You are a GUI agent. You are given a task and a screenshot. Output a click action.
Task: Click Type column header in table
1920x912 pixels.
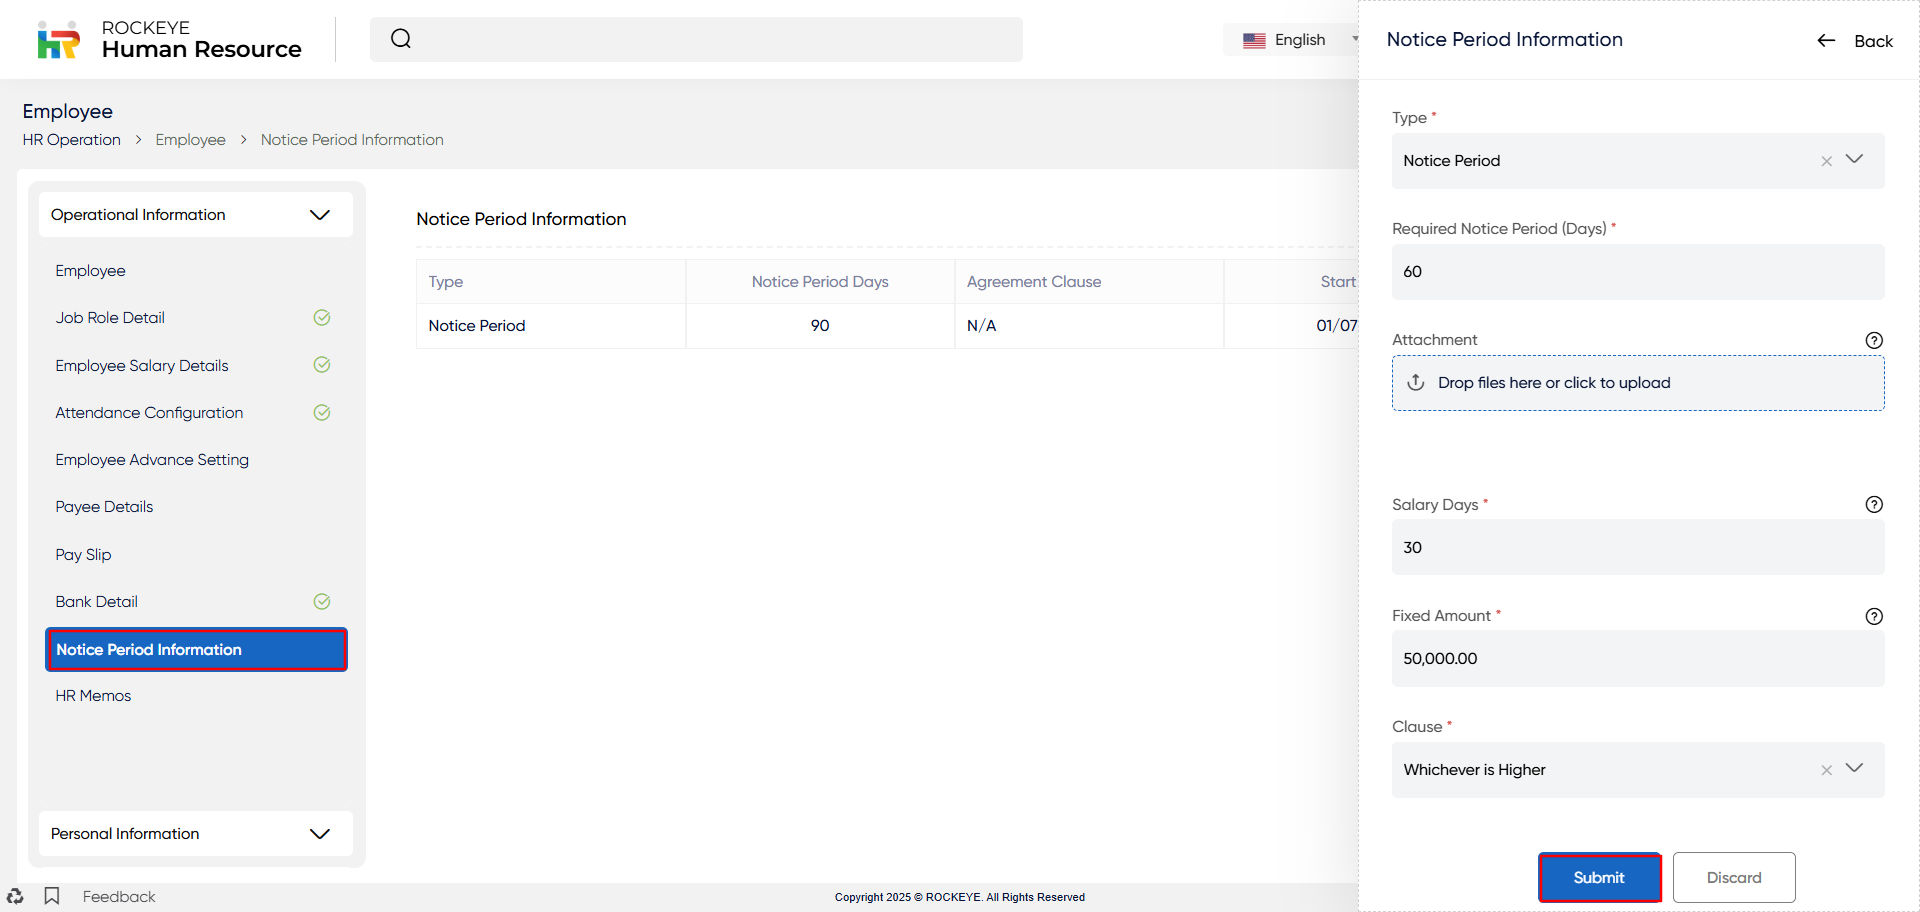(551, 282)
